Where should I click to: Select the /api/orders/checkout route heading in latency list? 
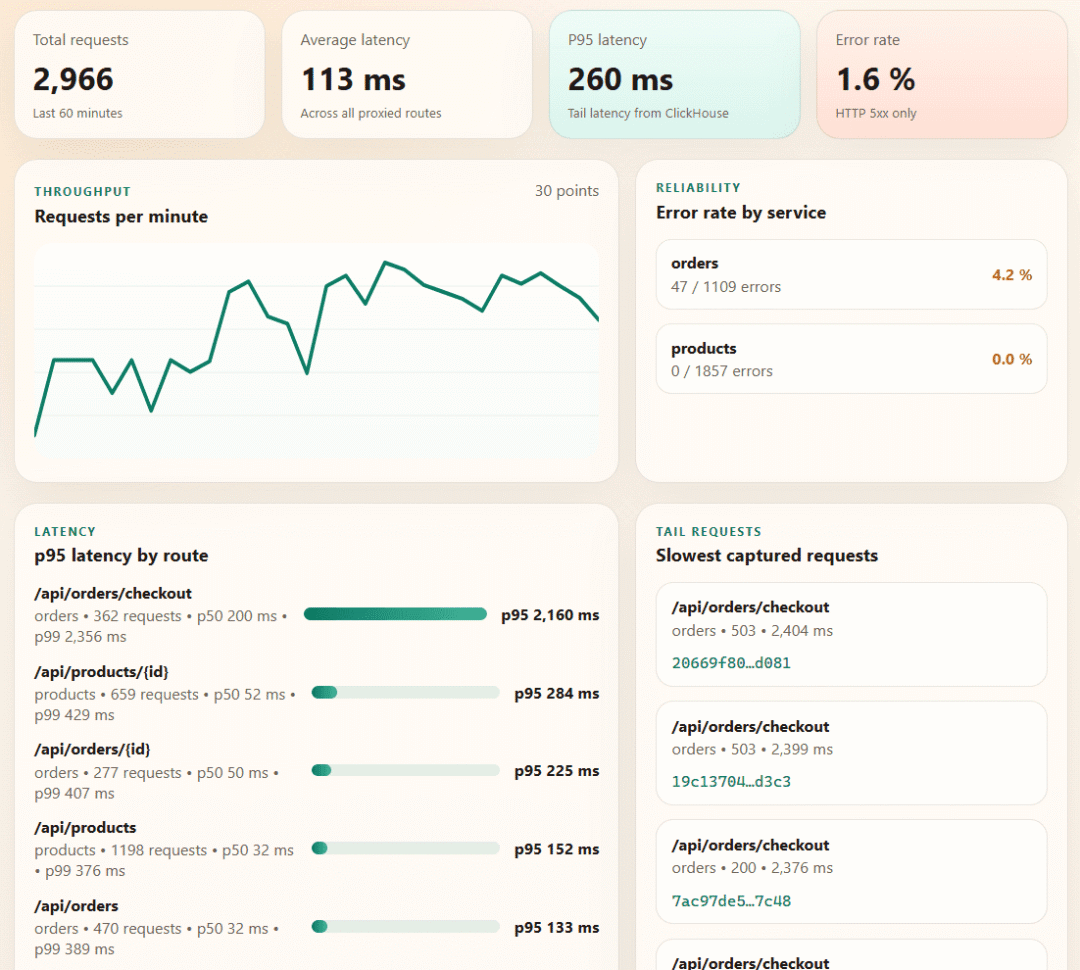[x=113, y=593]
